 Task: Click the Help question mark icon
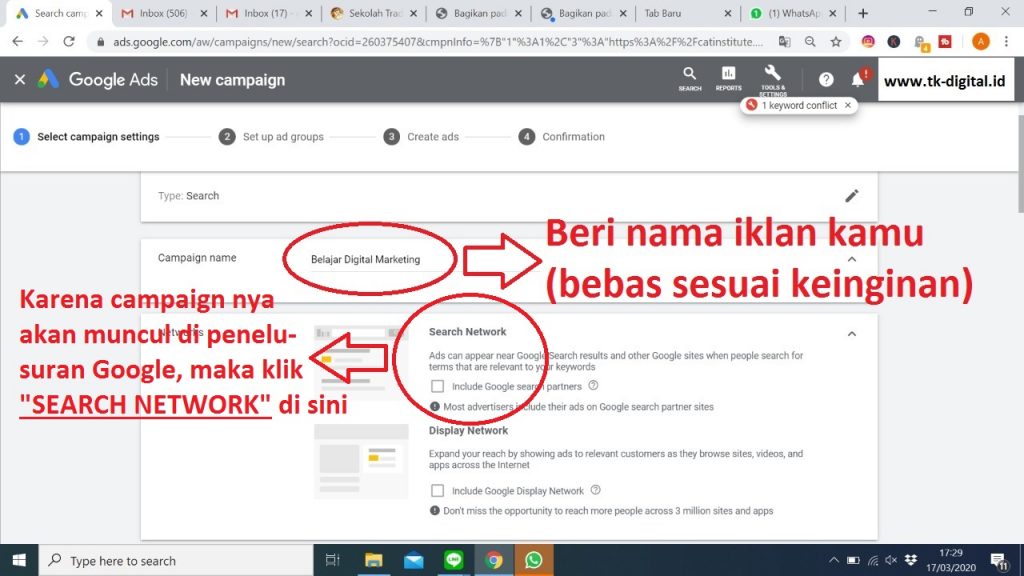tap(826, 80)
